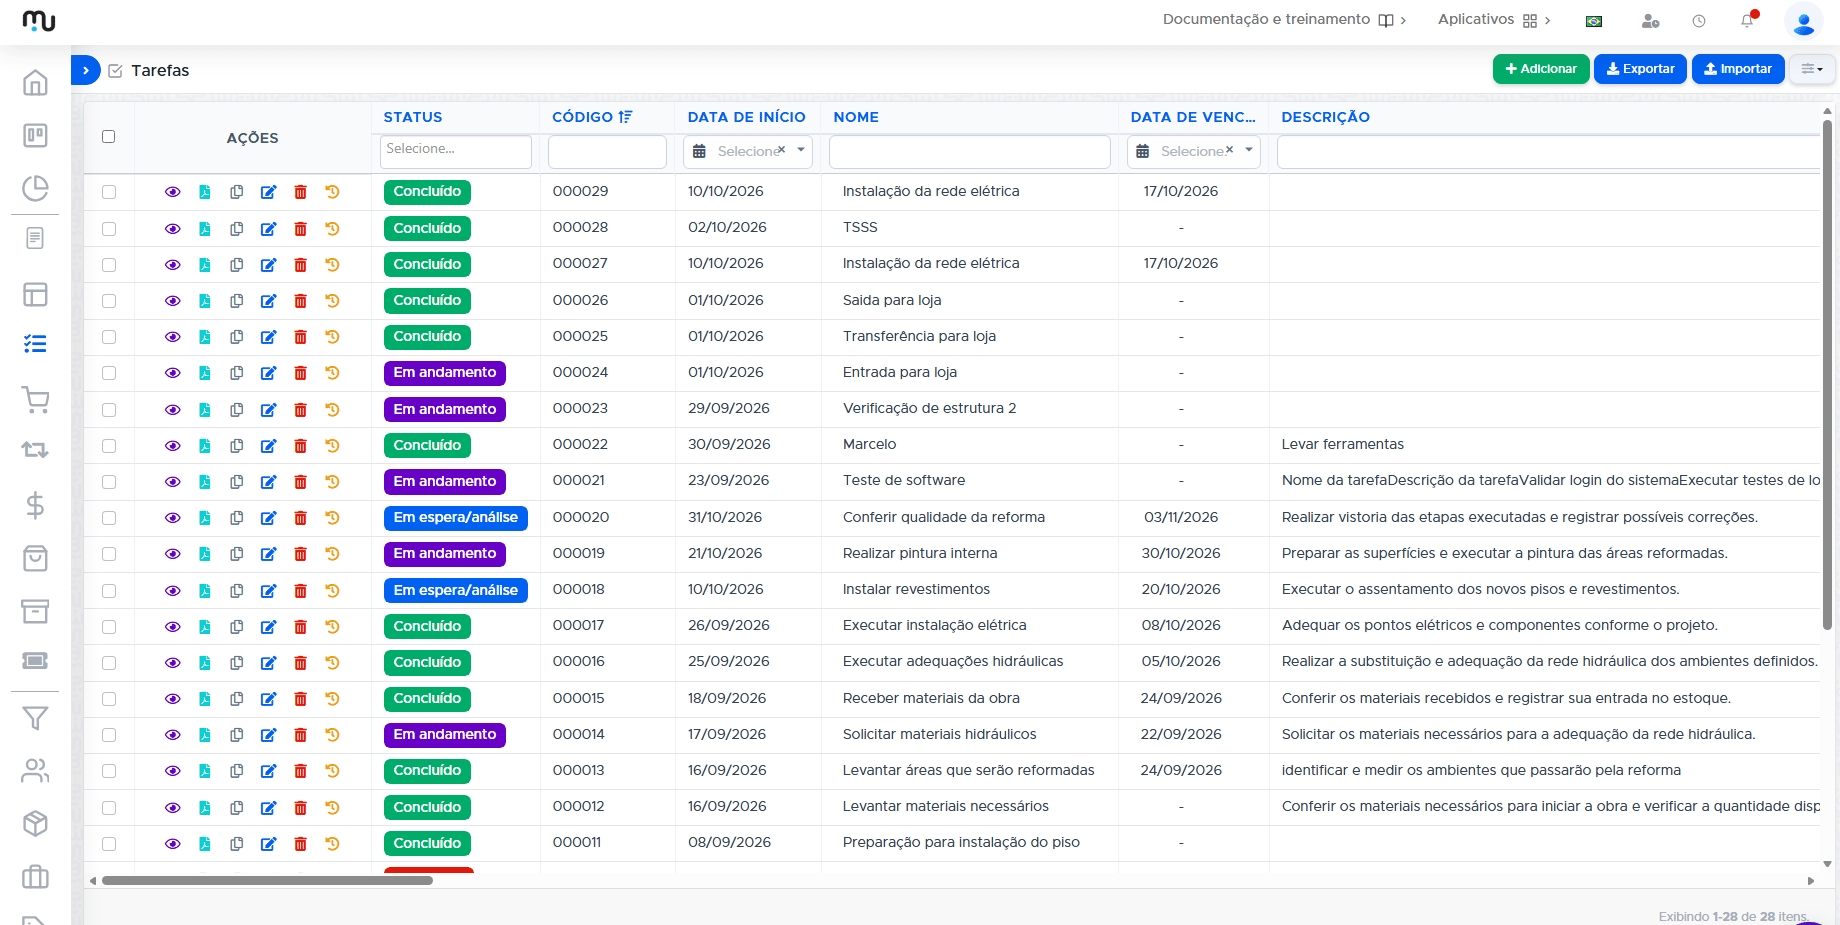Check the box for task 000029

click(x=109, y=192)
